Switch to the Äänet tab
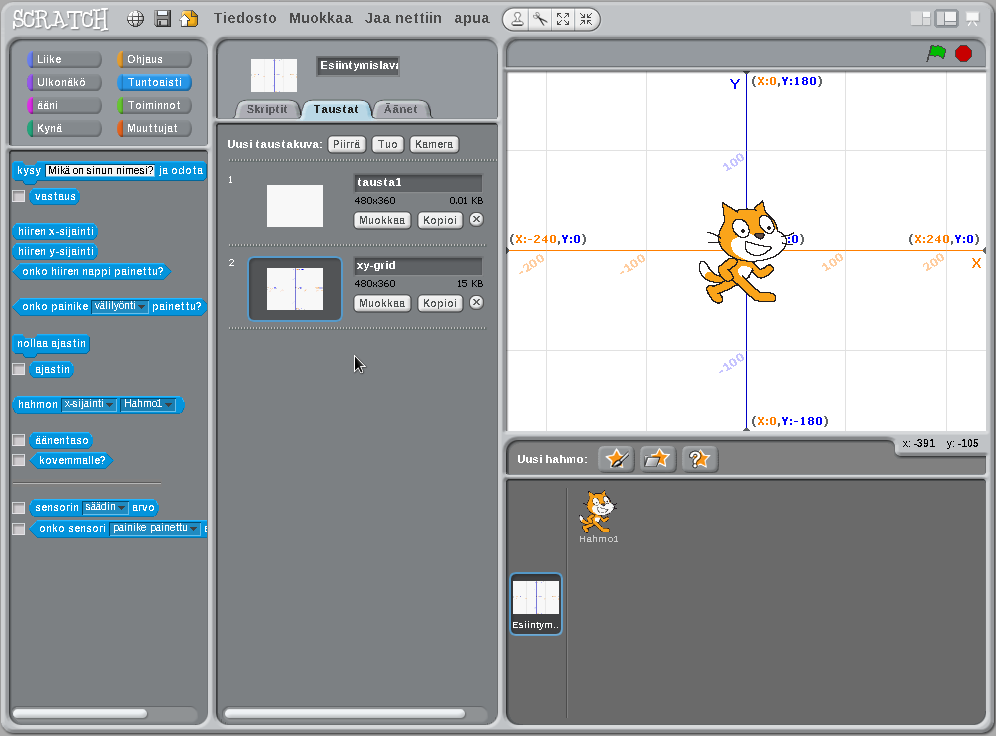The image size is (996, 736). 401,109
